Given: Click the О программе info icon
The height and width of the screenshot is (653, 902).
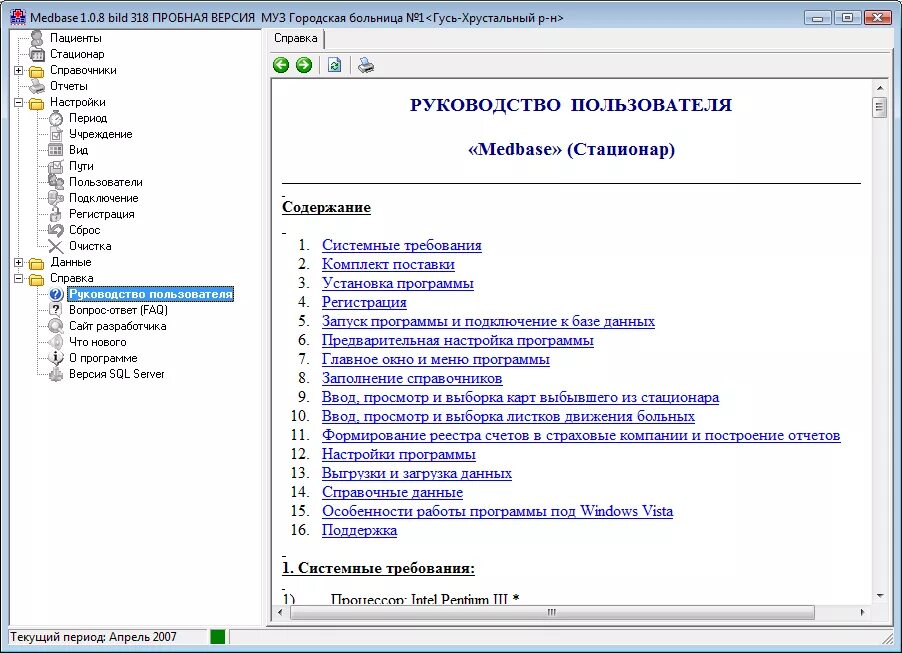Looking at the screenshot, I should 56,358.
